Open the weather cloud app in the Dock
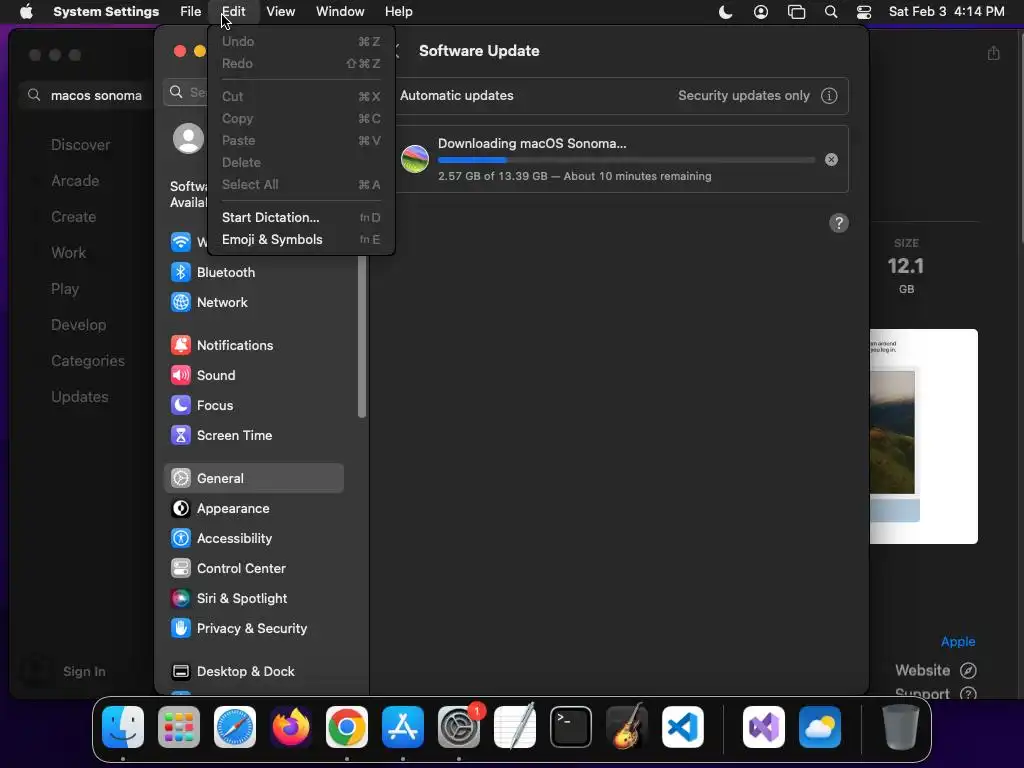Viewport: 1024px width, 768px height. click(x=820, y=727)
